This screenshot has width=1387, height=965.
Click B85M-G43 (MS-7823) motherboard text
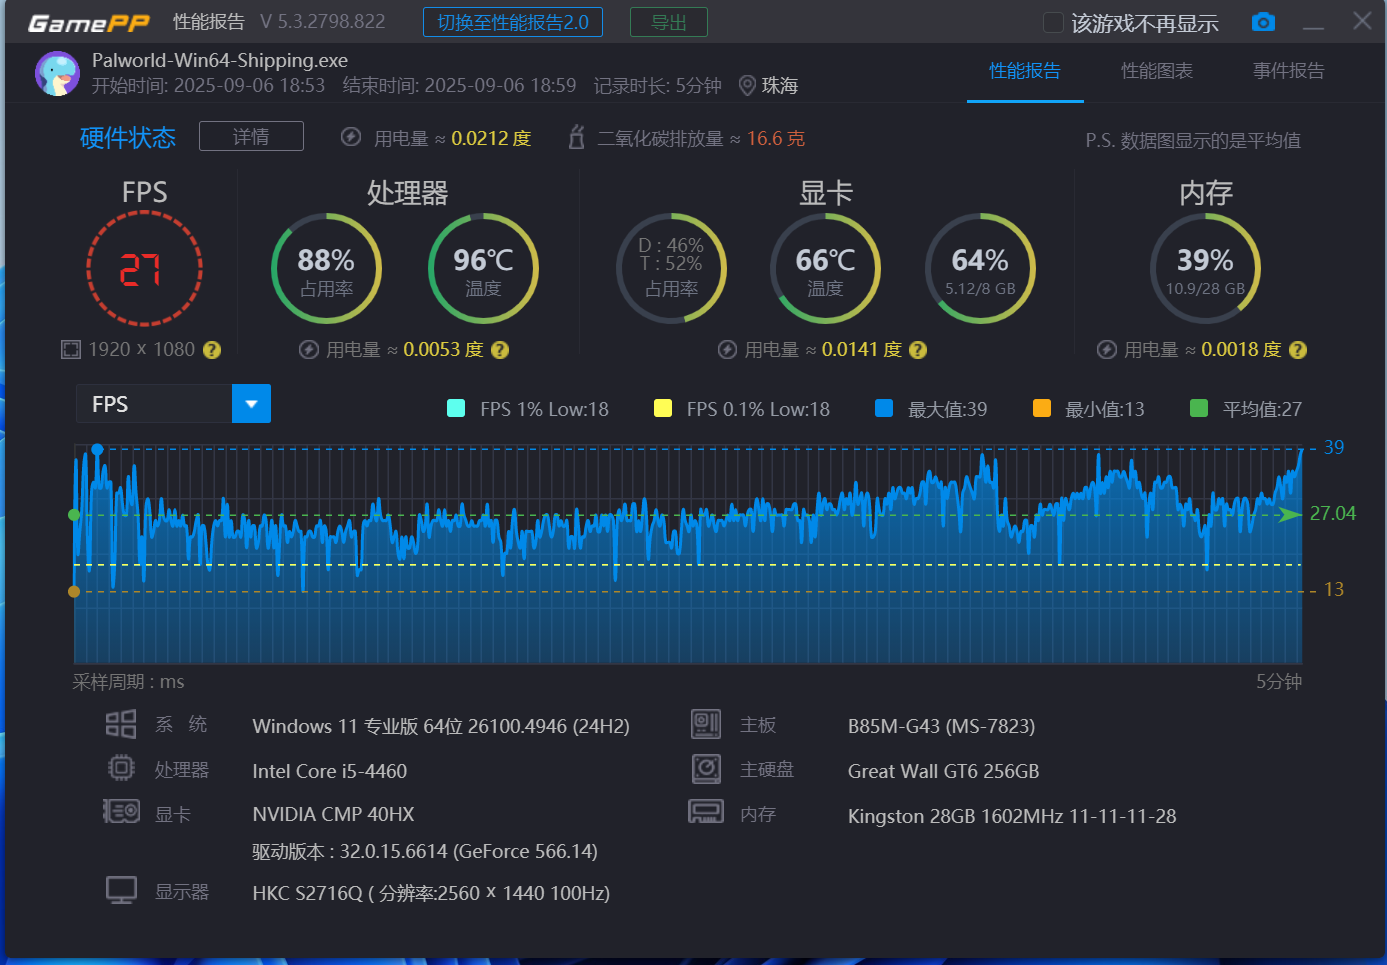click(942, 726)
